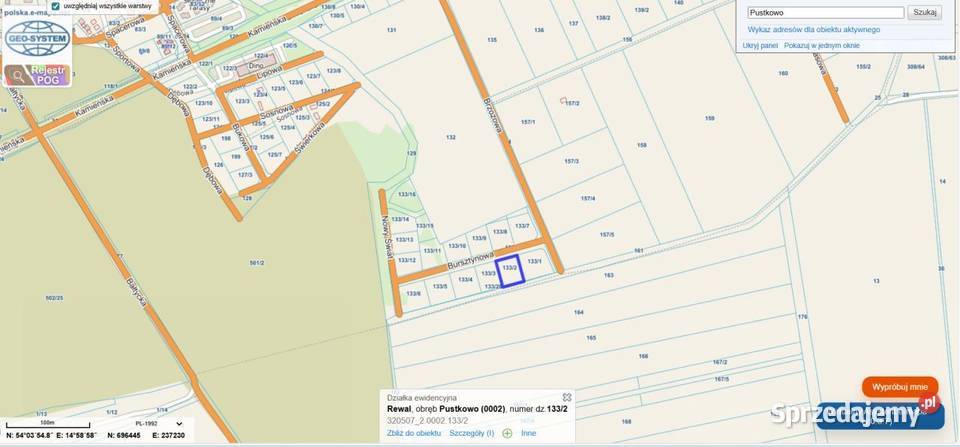
Task: Click parcel label 157/1 on the map
Action: [528, 122]
